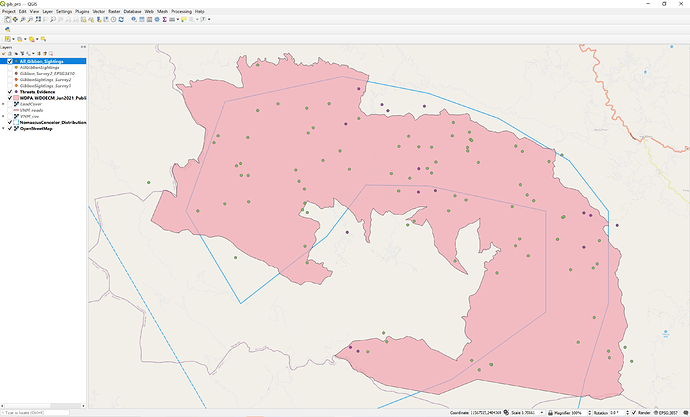Open the Field Calculator icon
The height and width of the screenshot is (417, 690).
[x=149, y=19]
